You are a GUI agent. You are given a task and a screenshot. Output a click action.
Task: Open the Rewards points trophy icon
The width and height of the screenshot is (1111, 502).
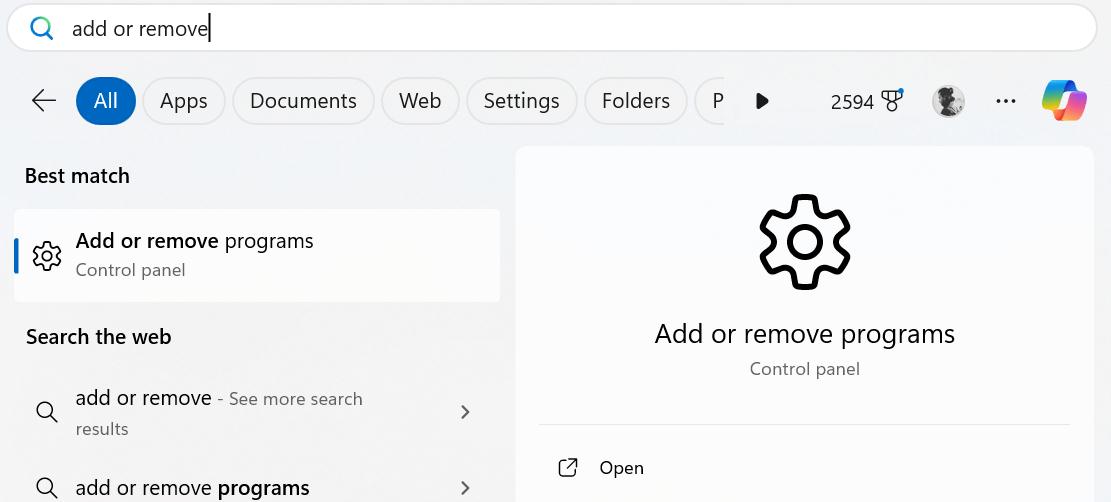[892, 101]
